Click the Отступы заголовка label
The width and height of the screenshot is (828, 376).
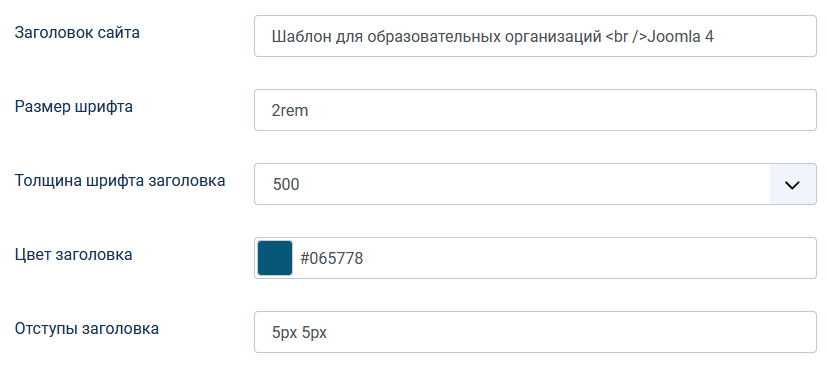tap(87, 328)
